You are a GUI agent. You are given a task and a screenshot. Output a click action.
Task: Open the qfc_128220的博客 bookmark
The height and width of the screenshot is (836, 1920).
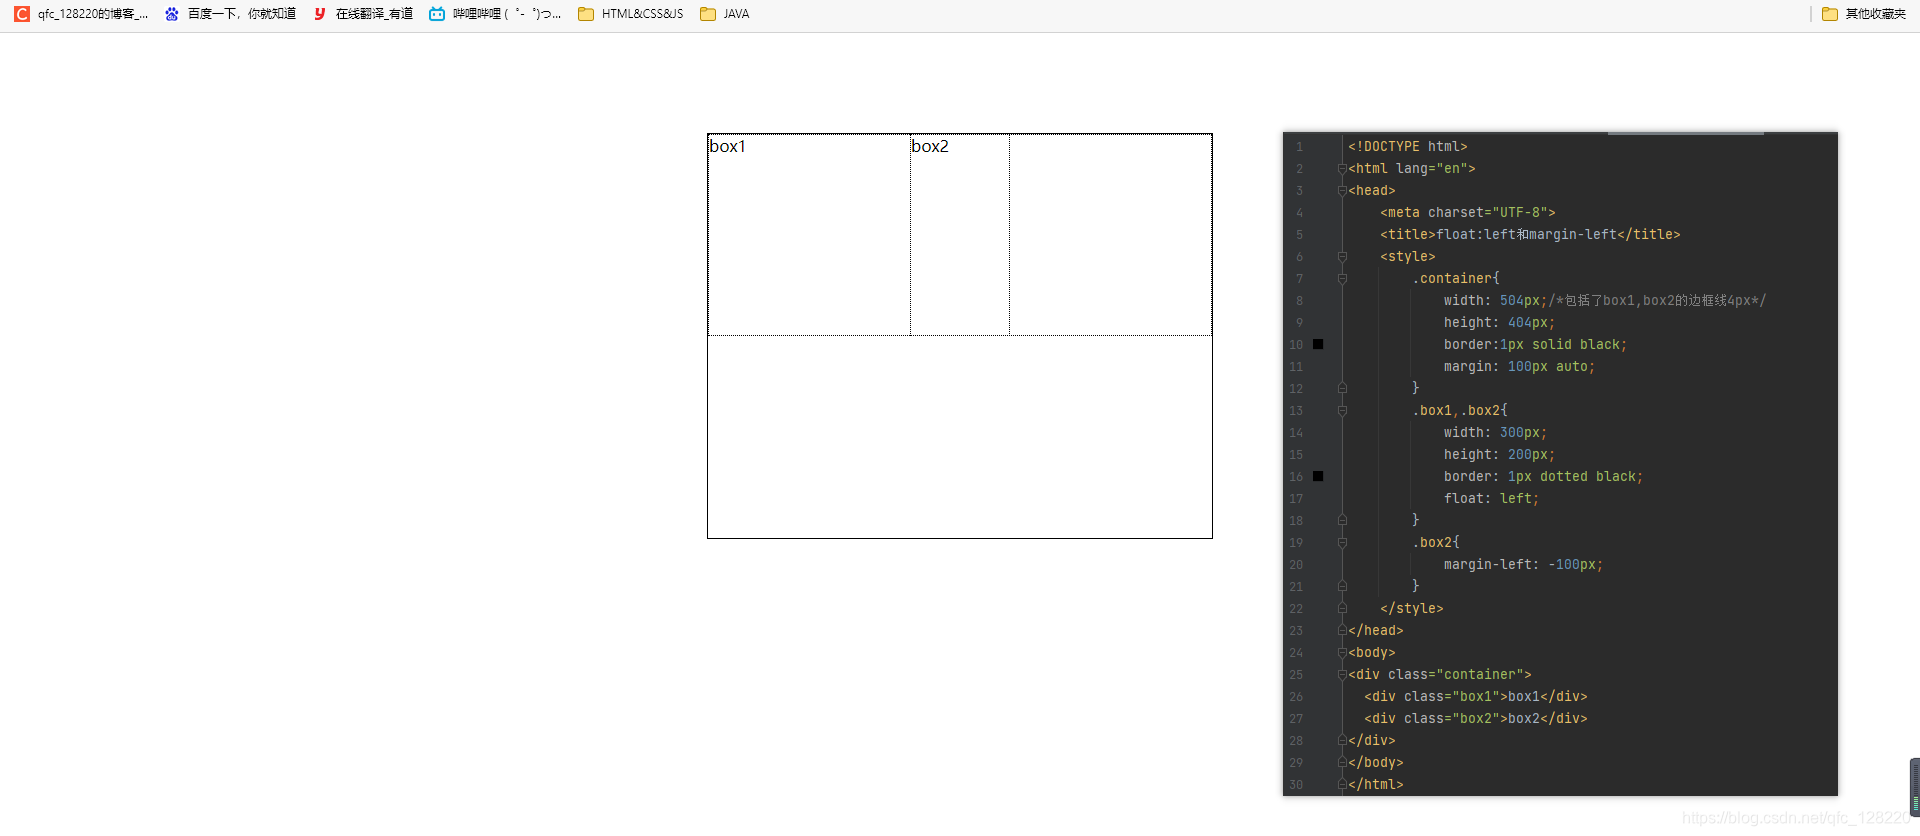point(81,14)
